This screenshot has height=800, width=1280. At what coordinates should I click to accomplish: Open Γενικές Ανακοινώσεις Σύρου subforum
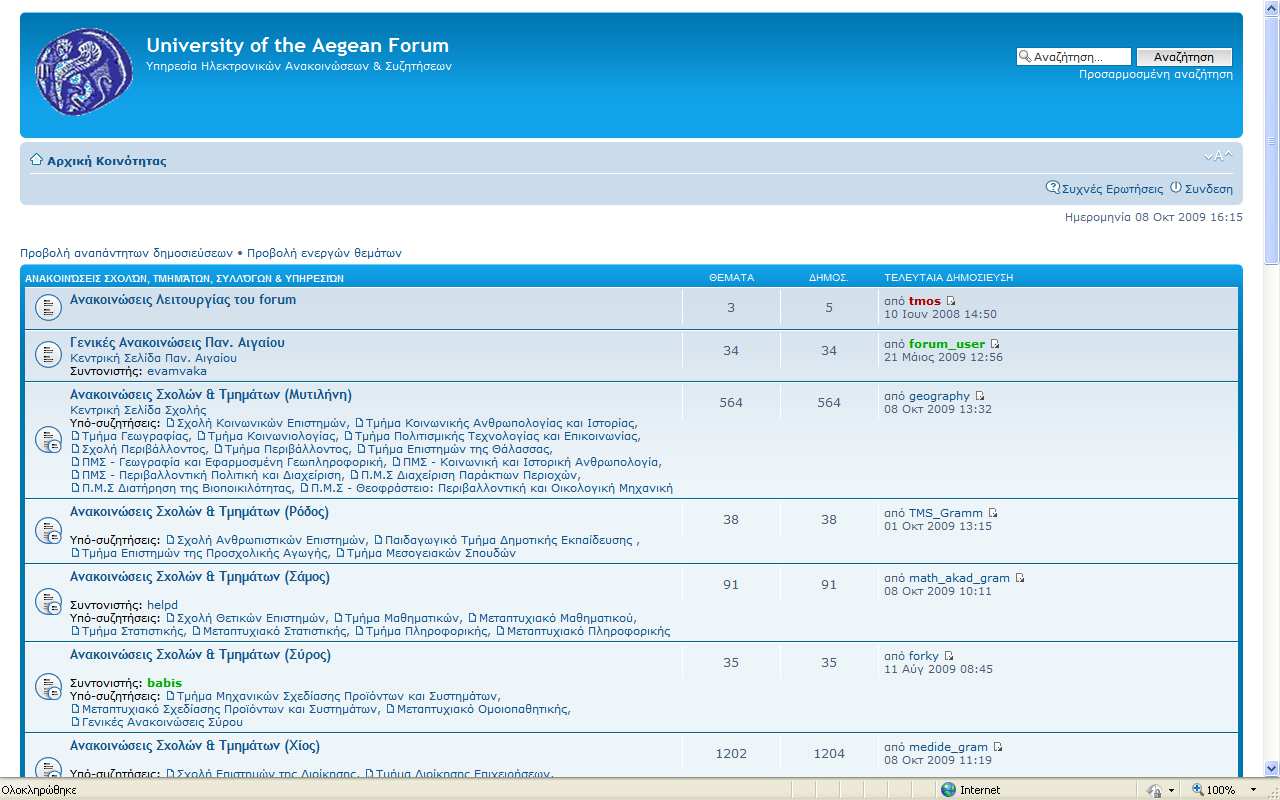click(x=162, y=722)
